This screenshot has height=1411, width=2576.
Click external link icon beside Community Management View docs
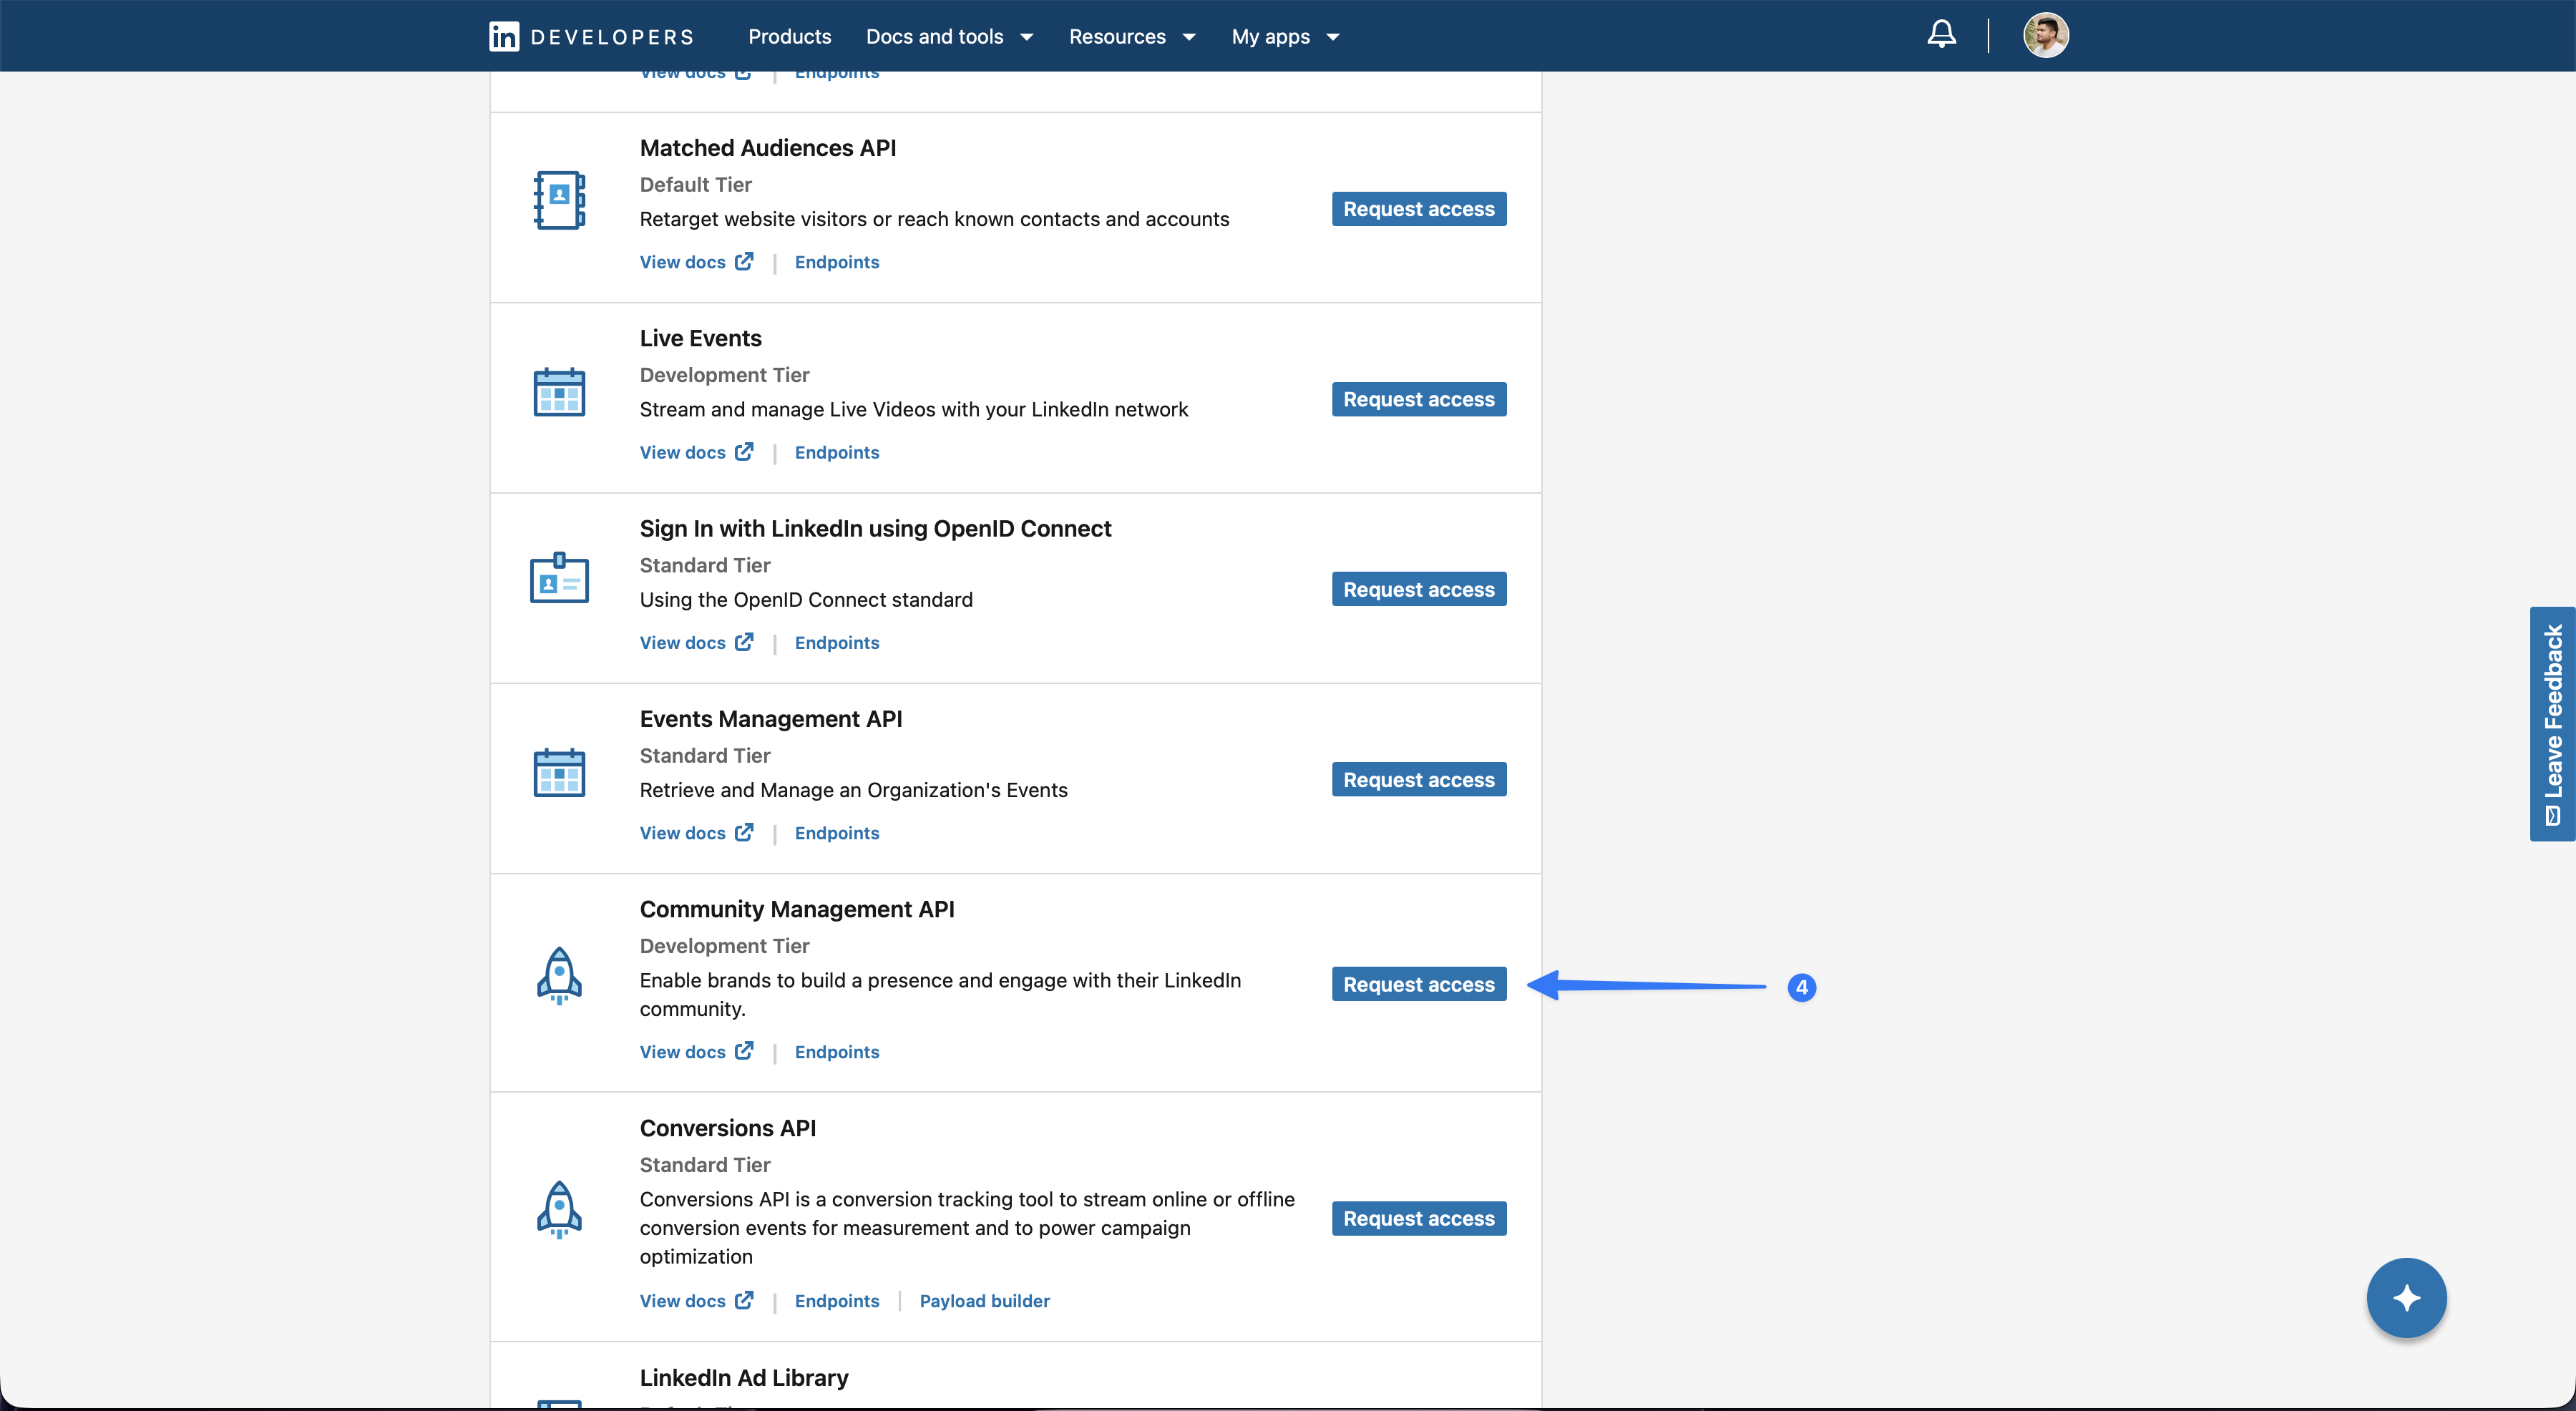(744, 1051)
